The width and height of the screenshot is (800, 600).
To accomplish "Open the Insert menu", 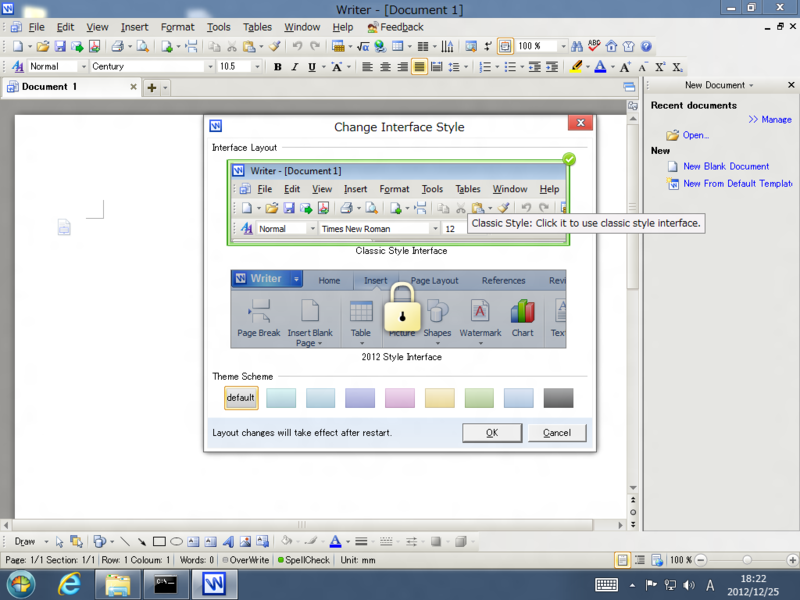I will coord(134,27).
